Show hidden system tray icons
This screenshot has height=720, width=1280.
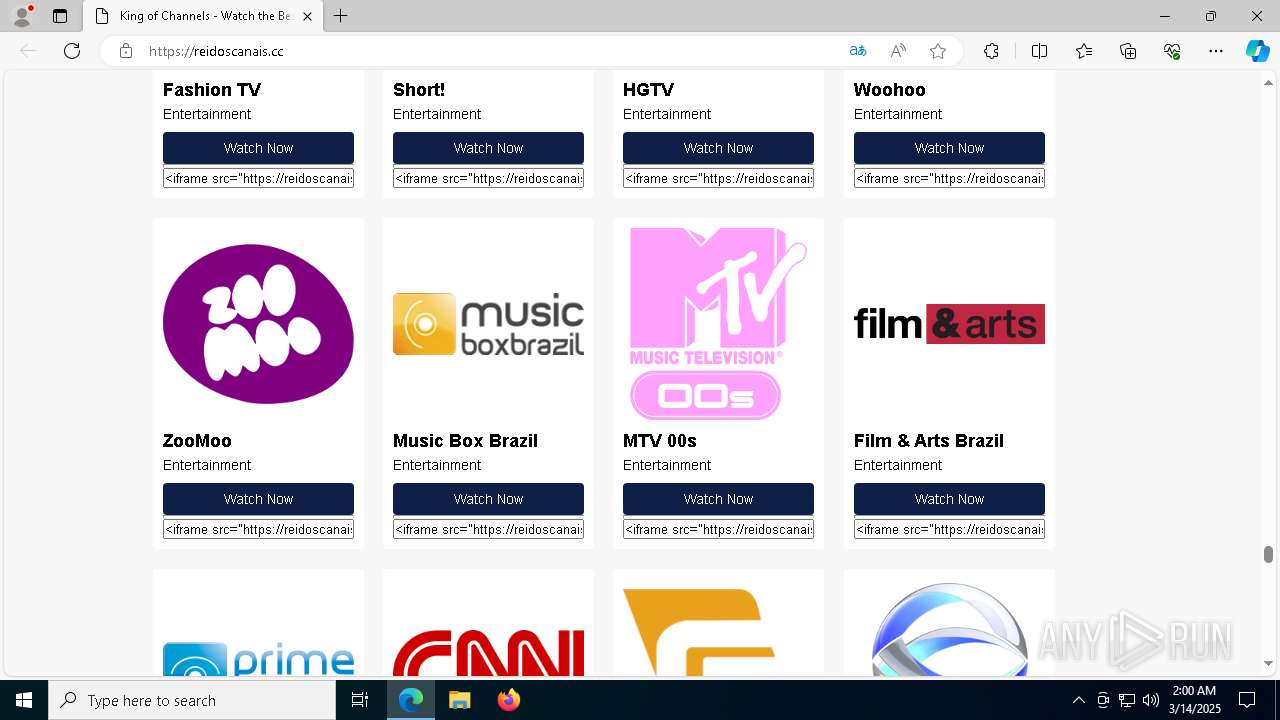(1078, 700)
